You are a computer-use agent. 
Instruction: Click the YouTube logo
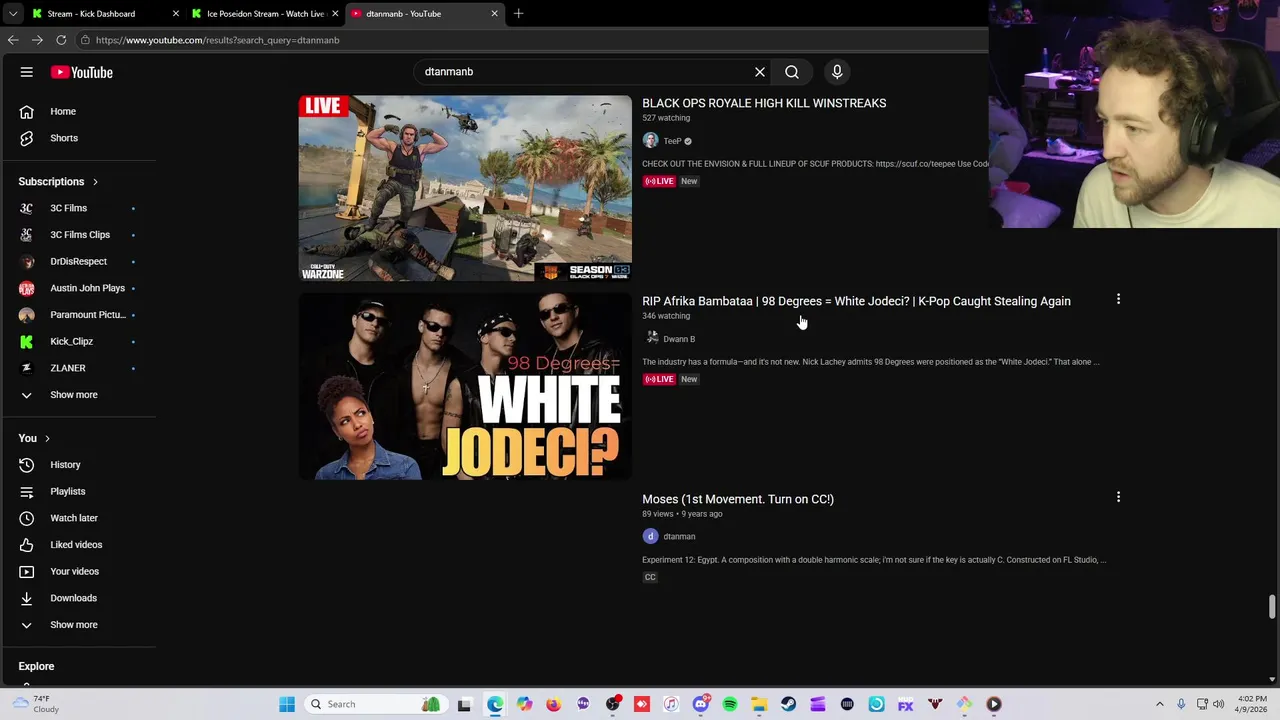[82, 72]
